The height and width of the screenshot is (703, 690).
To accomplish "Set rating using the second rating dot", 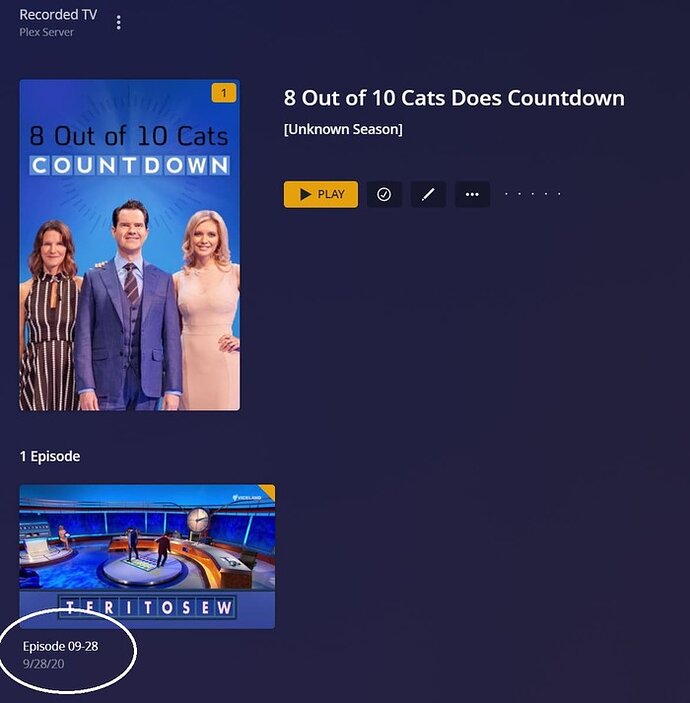I will point(520,194).
